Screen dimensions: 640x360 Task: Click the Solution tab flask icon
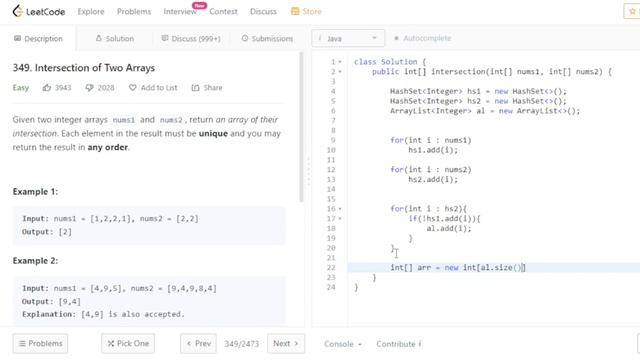(x=98, y=38)
